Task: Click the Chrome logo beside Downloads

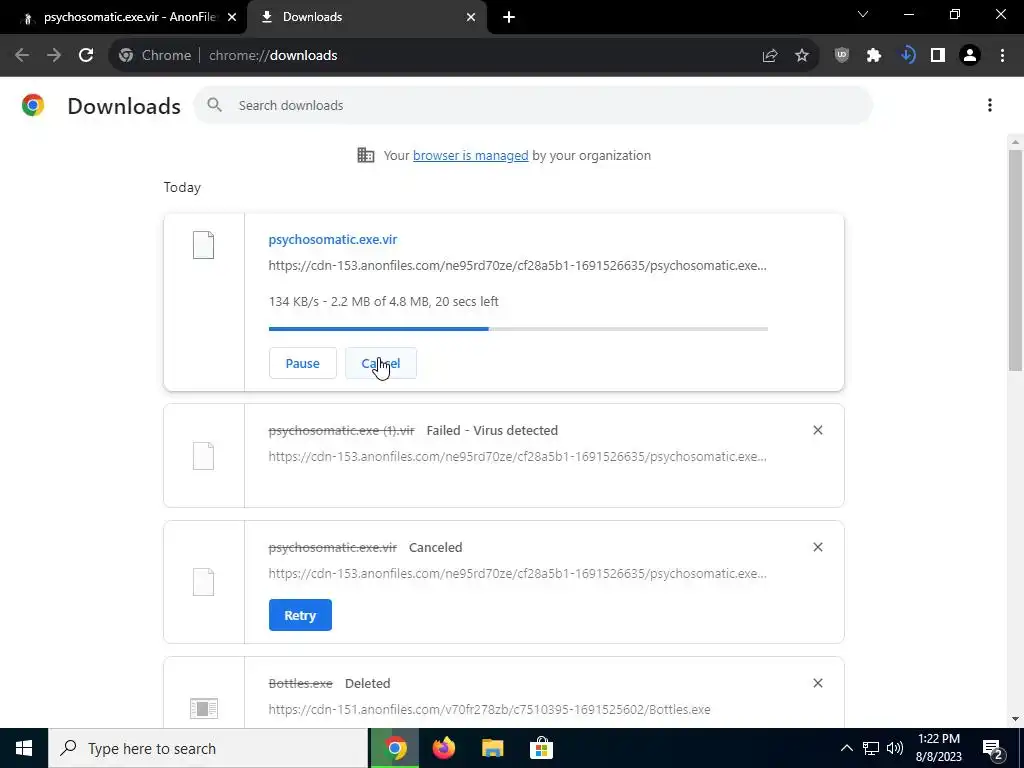Action: (33, 105)
